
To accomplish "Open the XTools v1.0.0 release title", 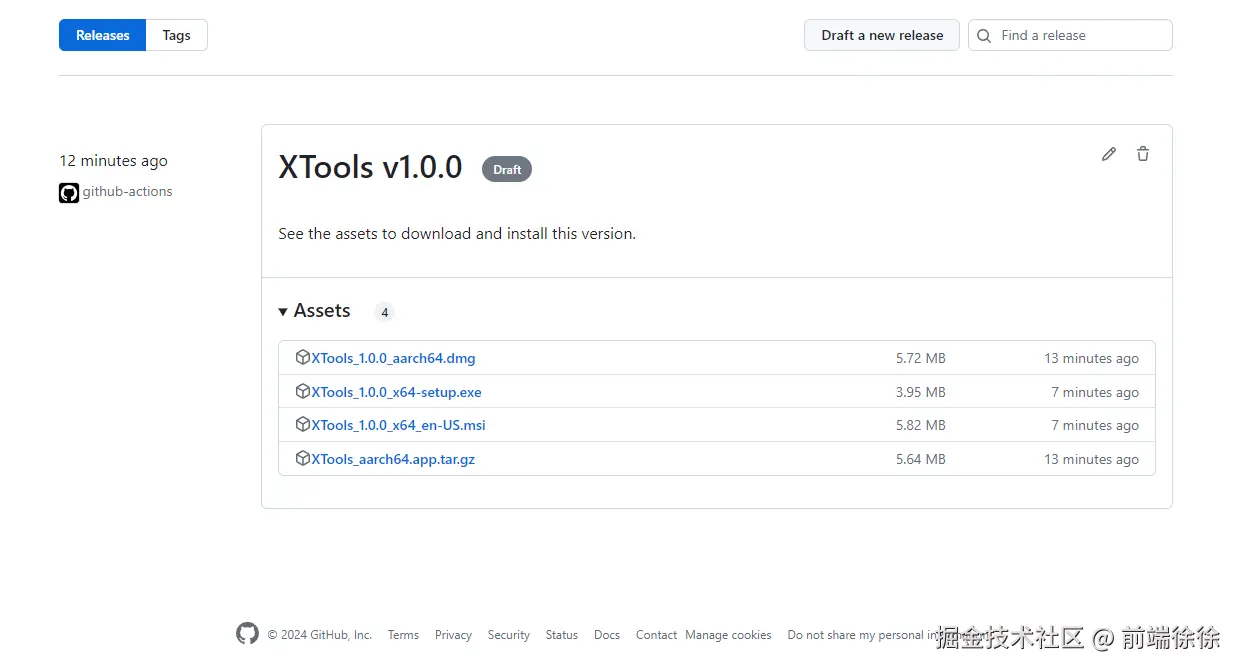I will pyautogui.click(x=370, y=167).
